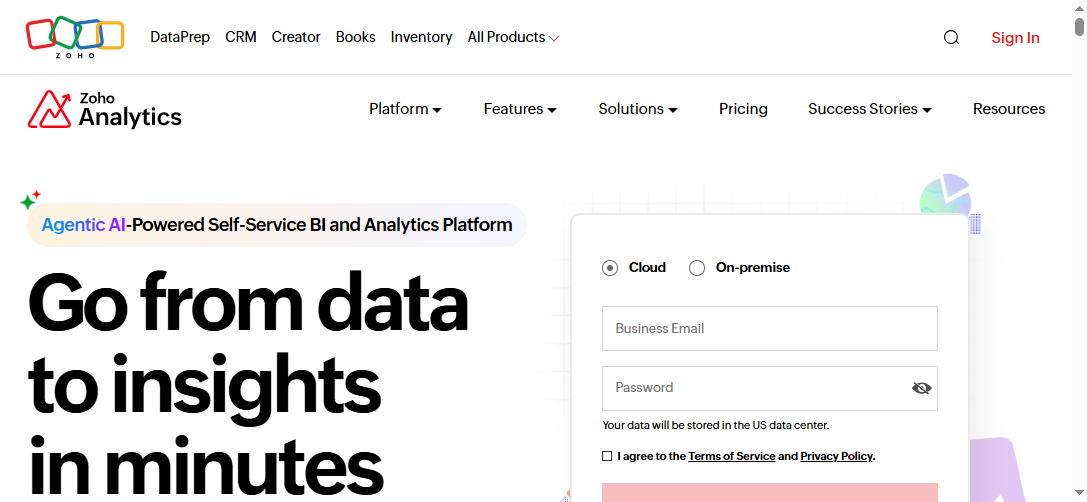
Task: Go to Inventory product
Action: tap(421, 37)
